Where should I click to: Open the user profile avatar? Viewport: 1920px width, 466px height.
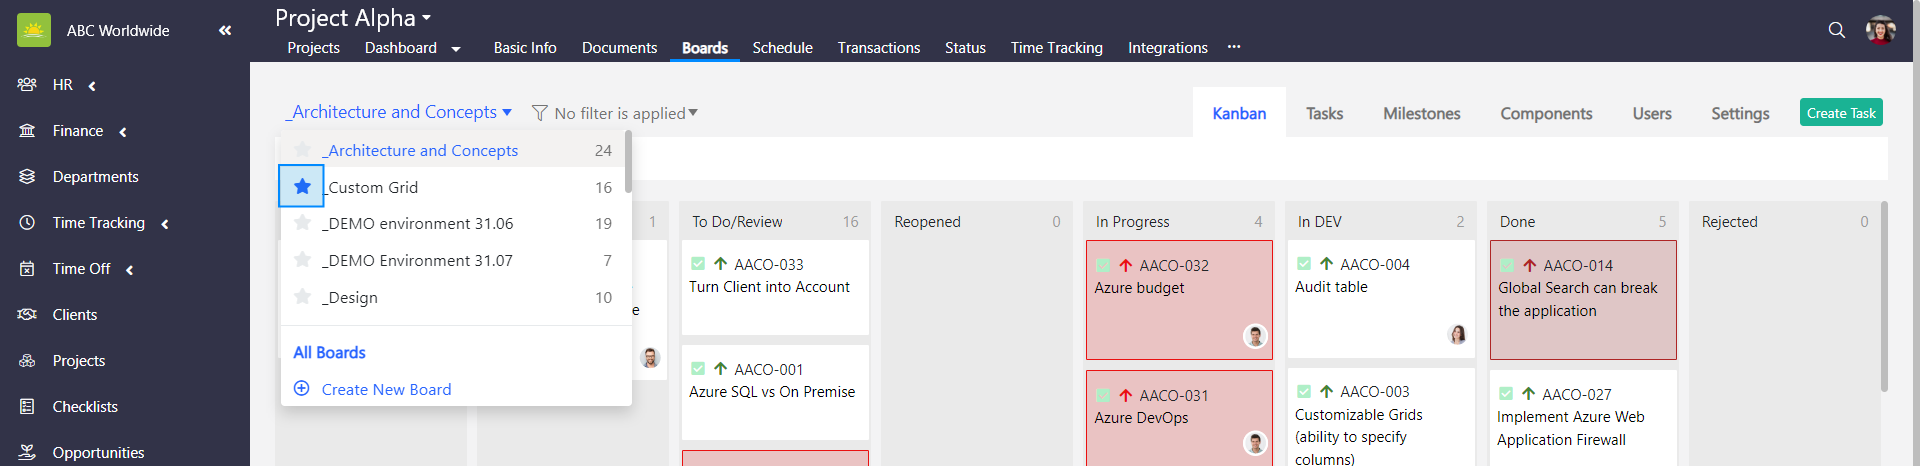pyautogui.click(x=1880, y=30)
